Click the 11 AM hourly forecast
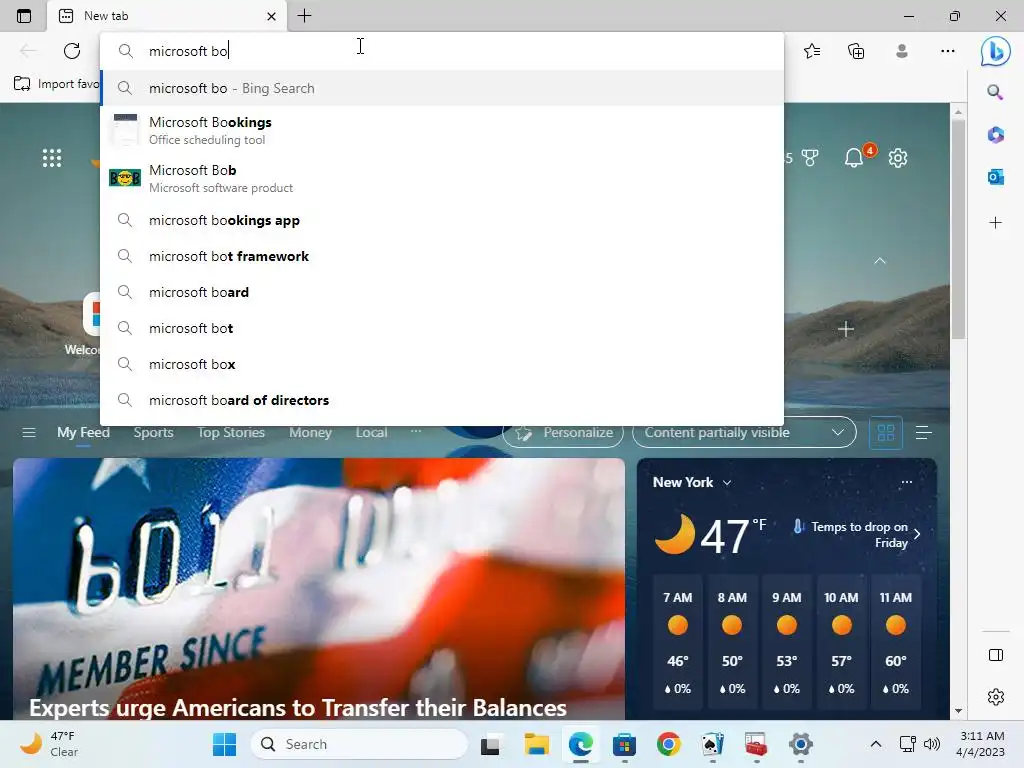 [895, 643]
